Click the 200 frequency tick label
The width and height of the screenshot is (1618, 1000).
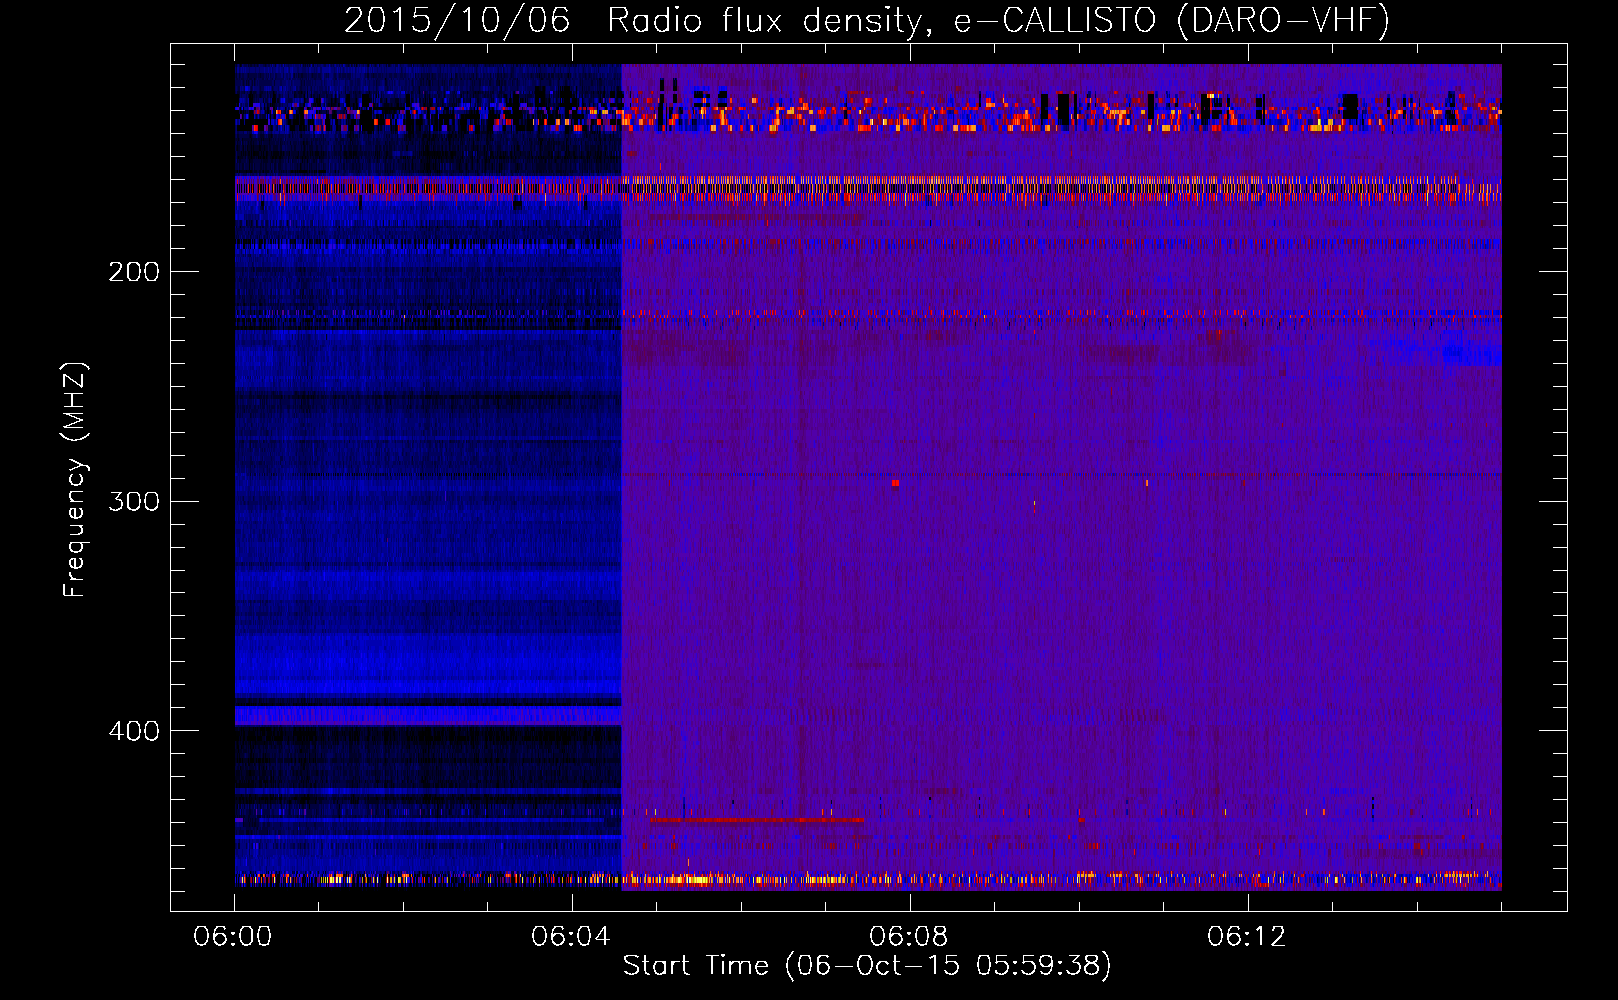[x=134, y=272]
